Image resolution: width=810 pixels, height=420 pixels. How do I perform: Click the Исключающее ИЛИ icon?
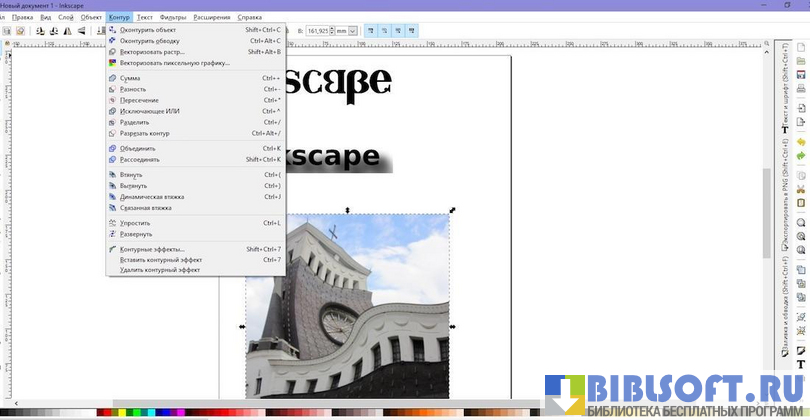pos(112,111)
